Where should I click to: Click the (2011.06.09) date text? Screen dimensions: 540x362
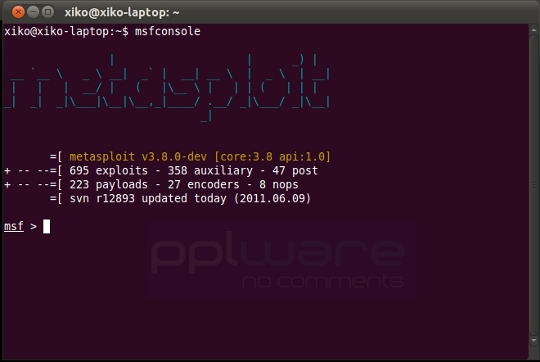[272, 199]
